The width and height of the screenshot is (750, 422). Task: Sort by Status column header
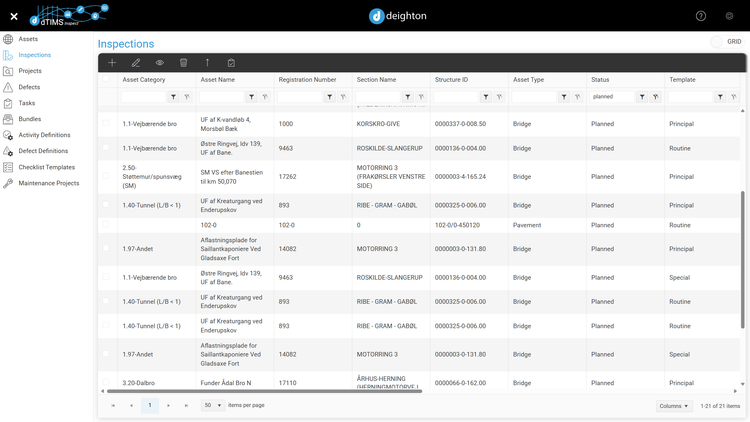click(x=600, y=79)
